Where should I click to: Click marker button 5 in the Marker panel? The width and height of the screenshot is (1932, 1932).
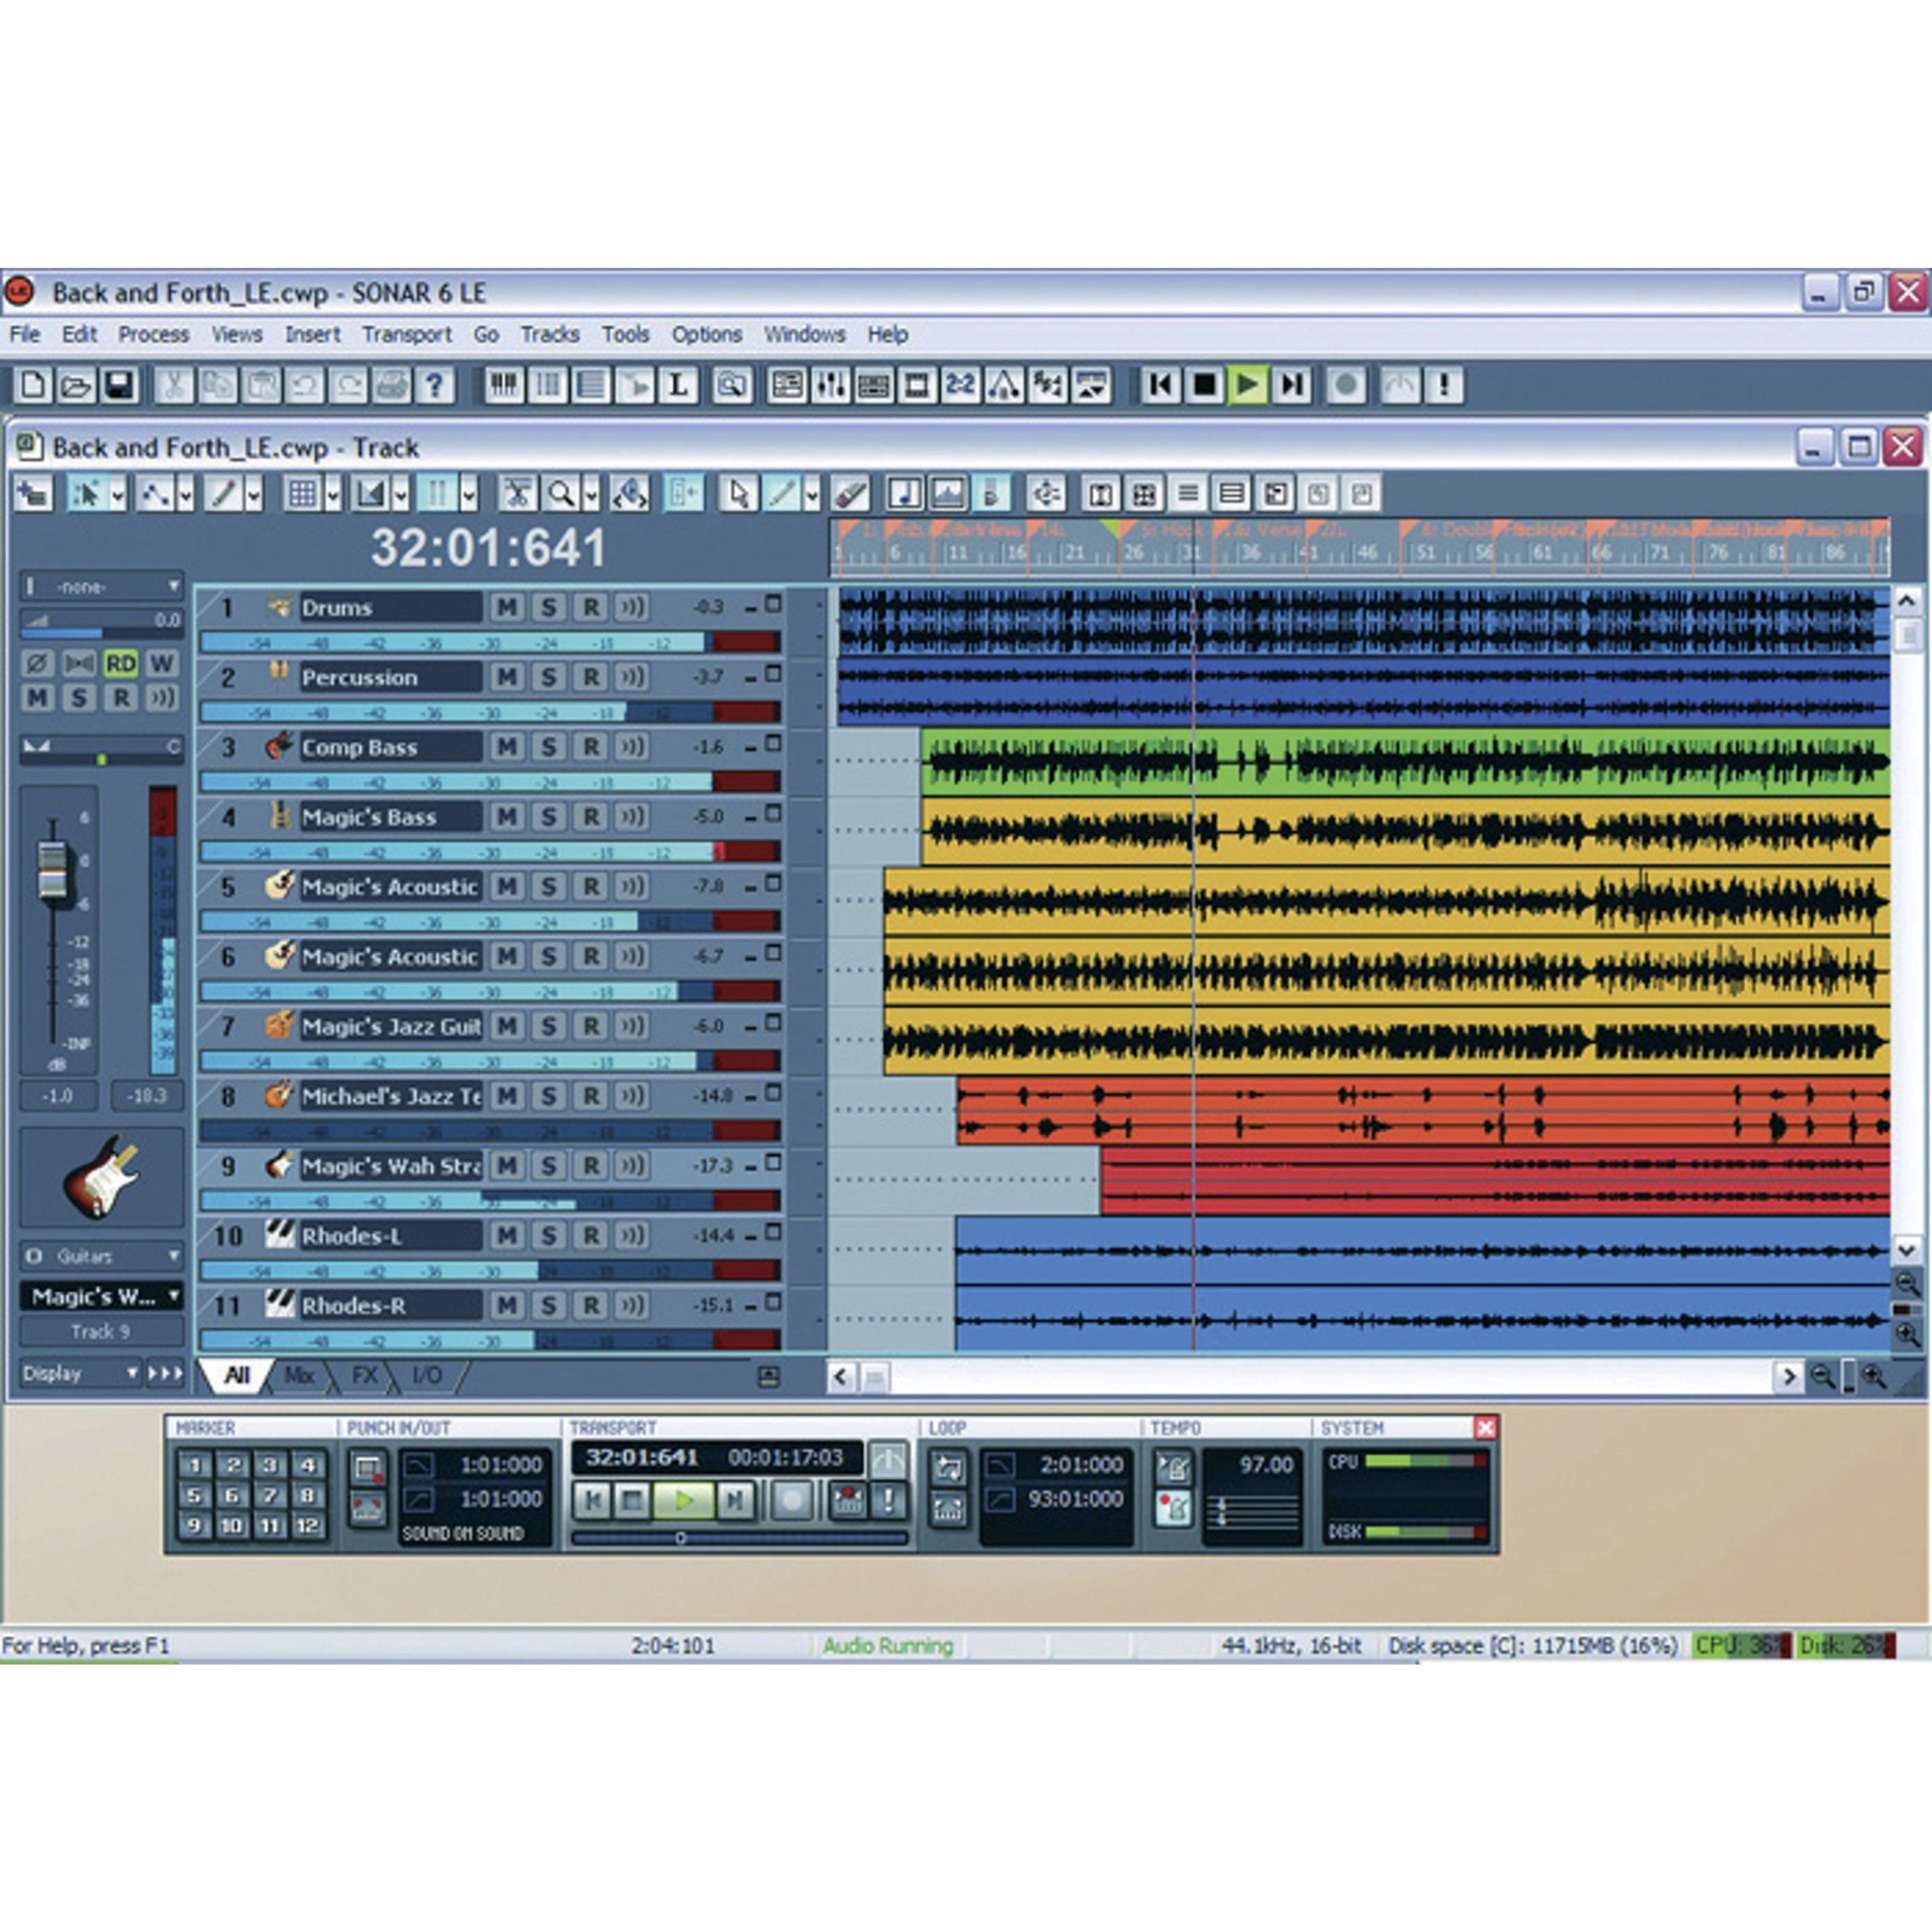coord(194,1496)
